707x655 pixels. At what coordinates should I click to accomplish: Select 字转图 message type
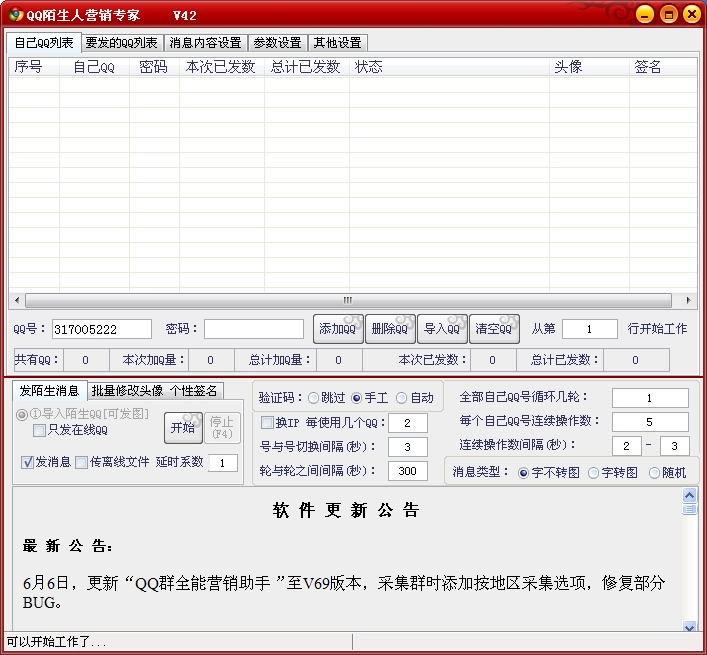613,472
